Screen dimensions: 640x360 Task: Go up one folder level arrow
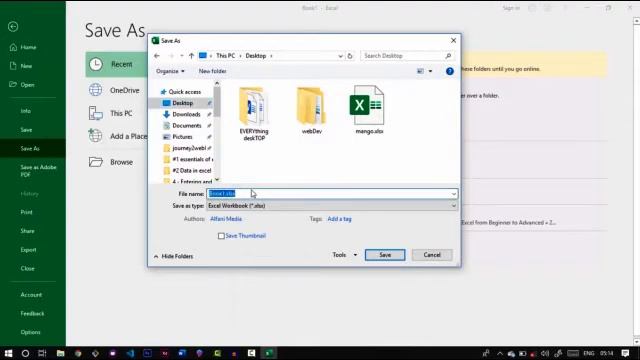191,56
